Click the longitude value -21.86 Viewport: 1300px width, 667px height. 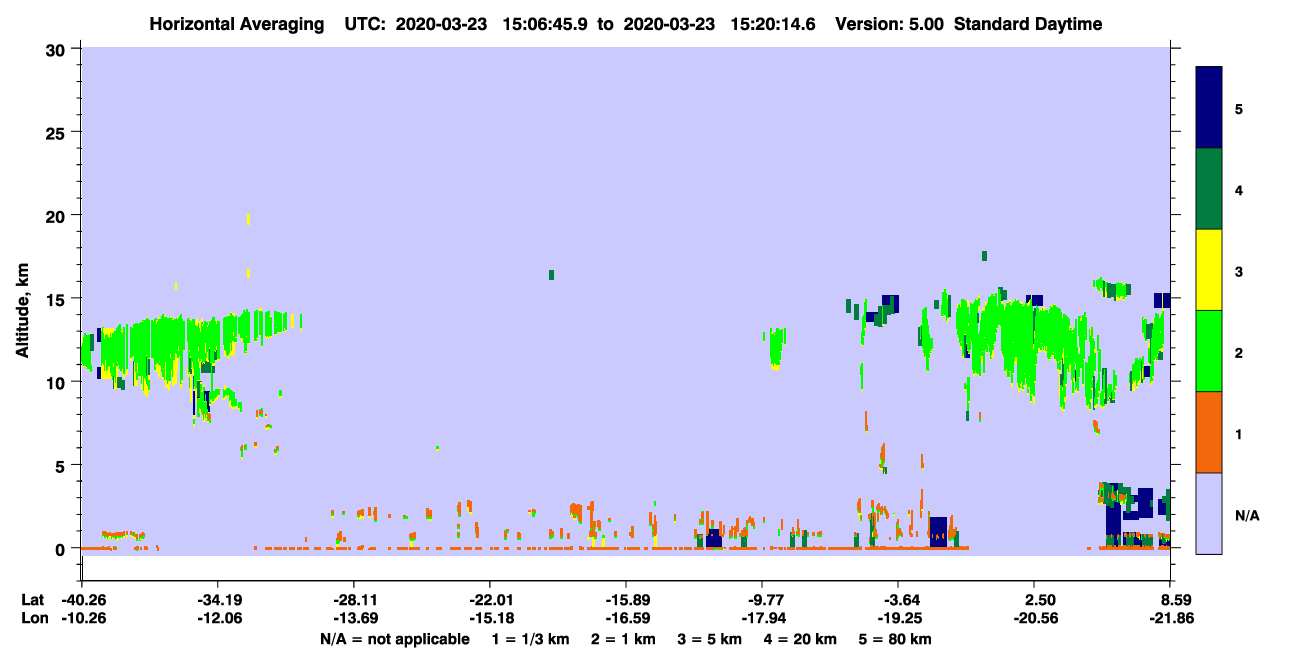click(1170, 619)
